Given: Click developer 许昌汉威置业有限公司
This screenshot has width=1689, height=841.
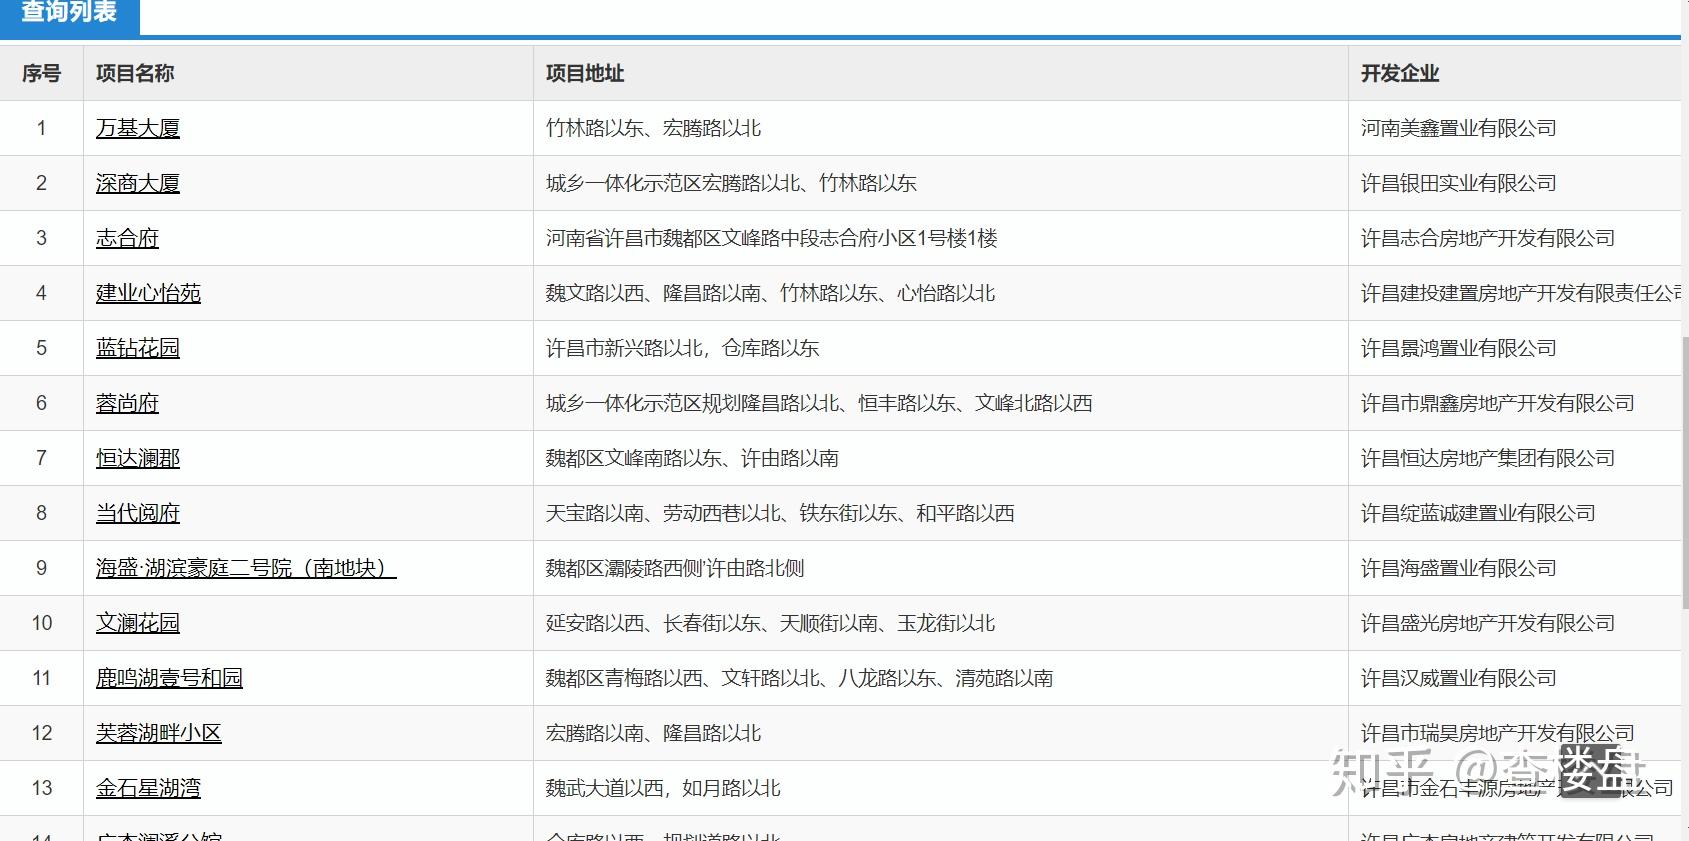Looking at the screenshot, I should point(1459,678).
